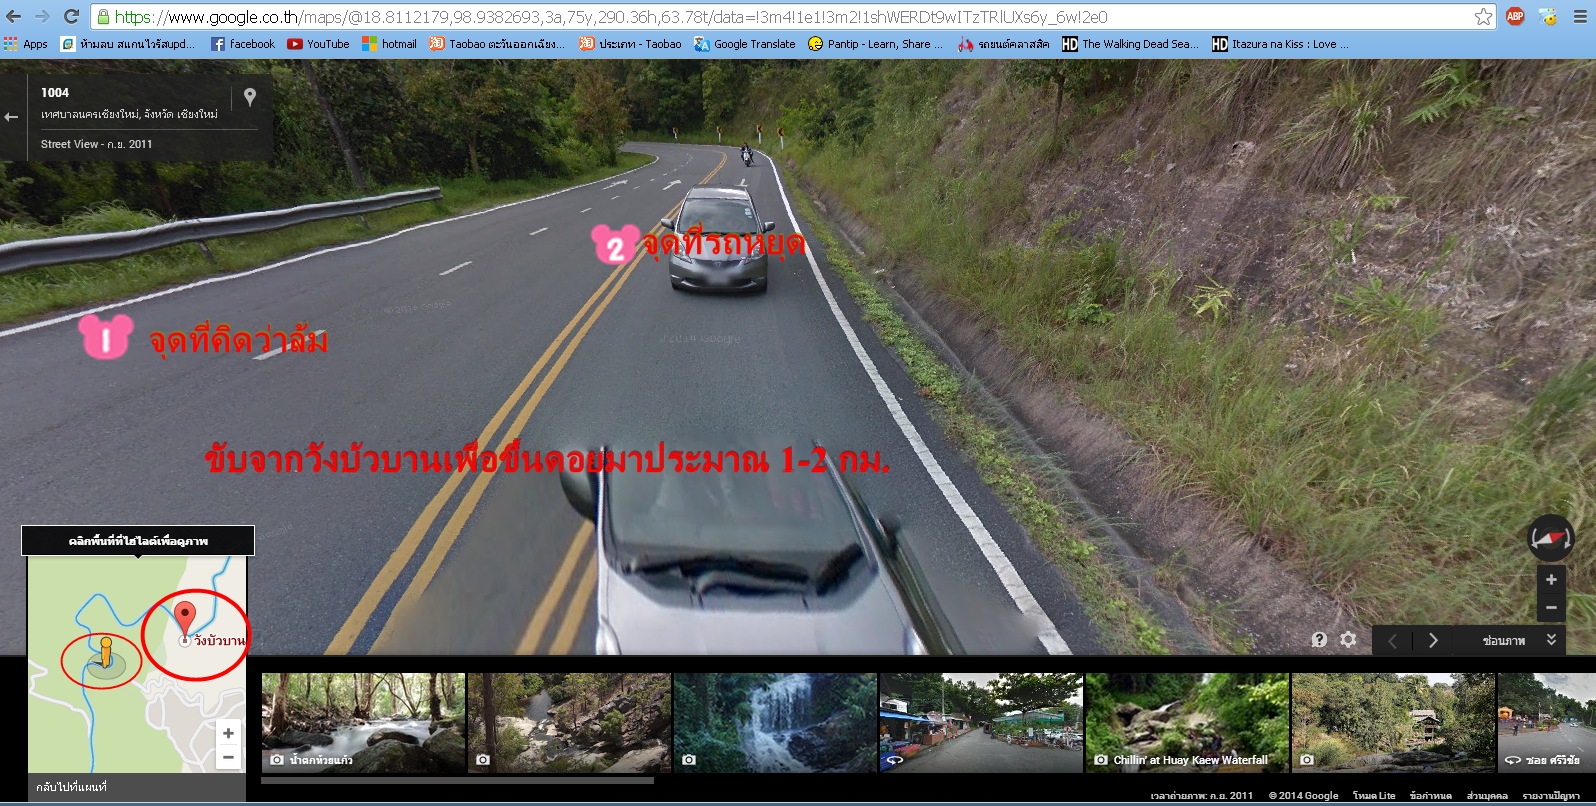1596x806 pixels.
Task: Rotate the view using the compass
Action: click(x=1550, y=538)
